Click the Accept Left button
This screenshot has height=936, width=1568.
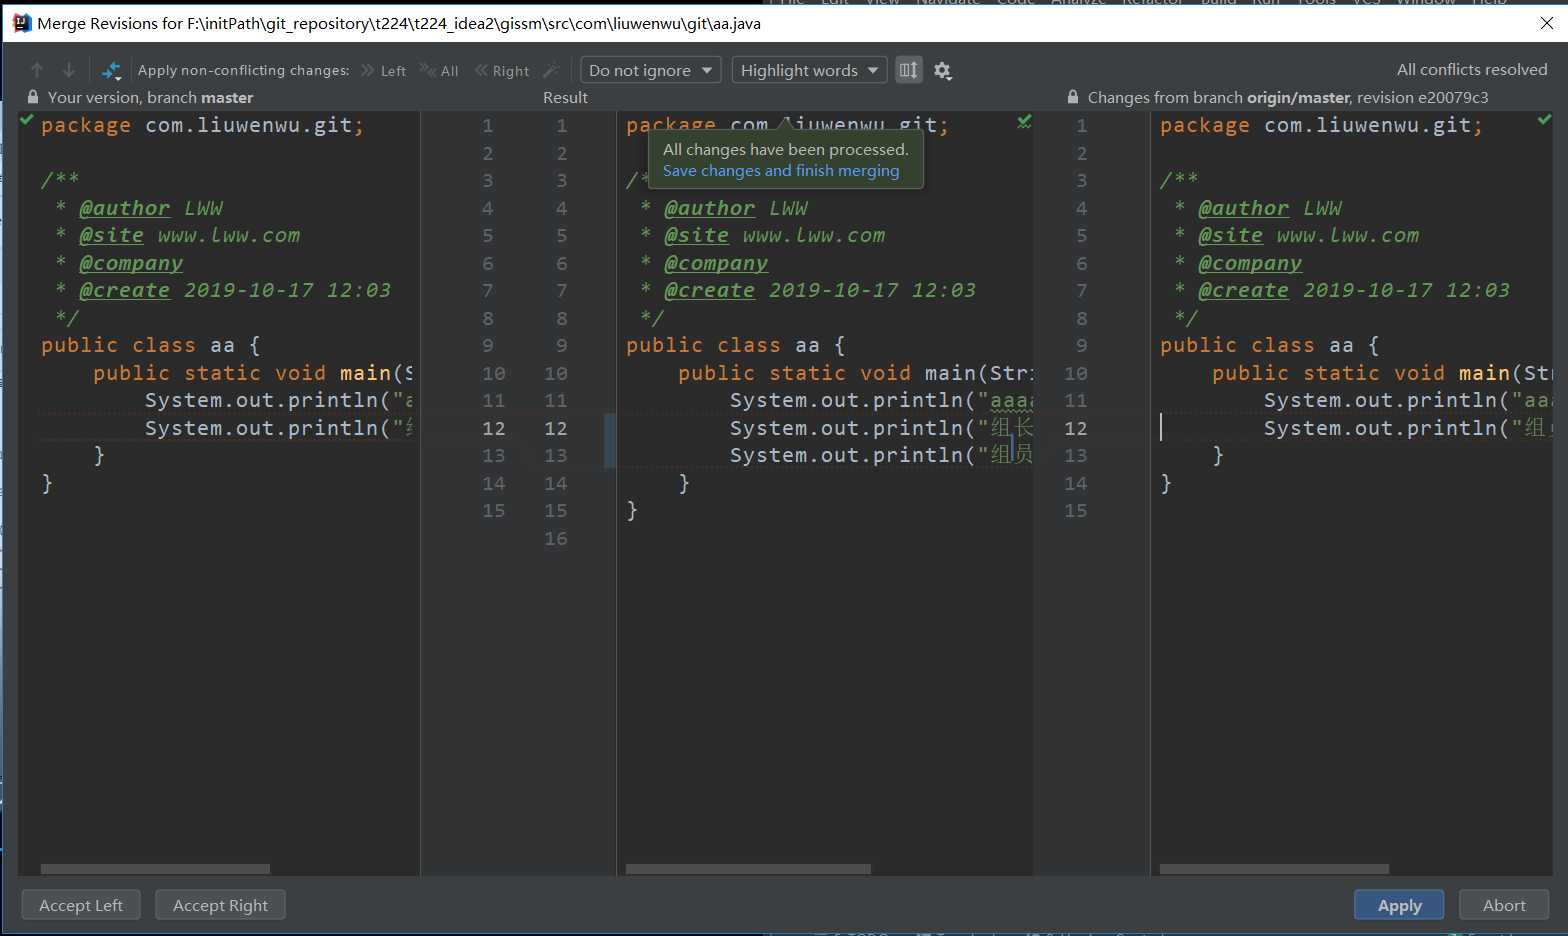(81, 905)
